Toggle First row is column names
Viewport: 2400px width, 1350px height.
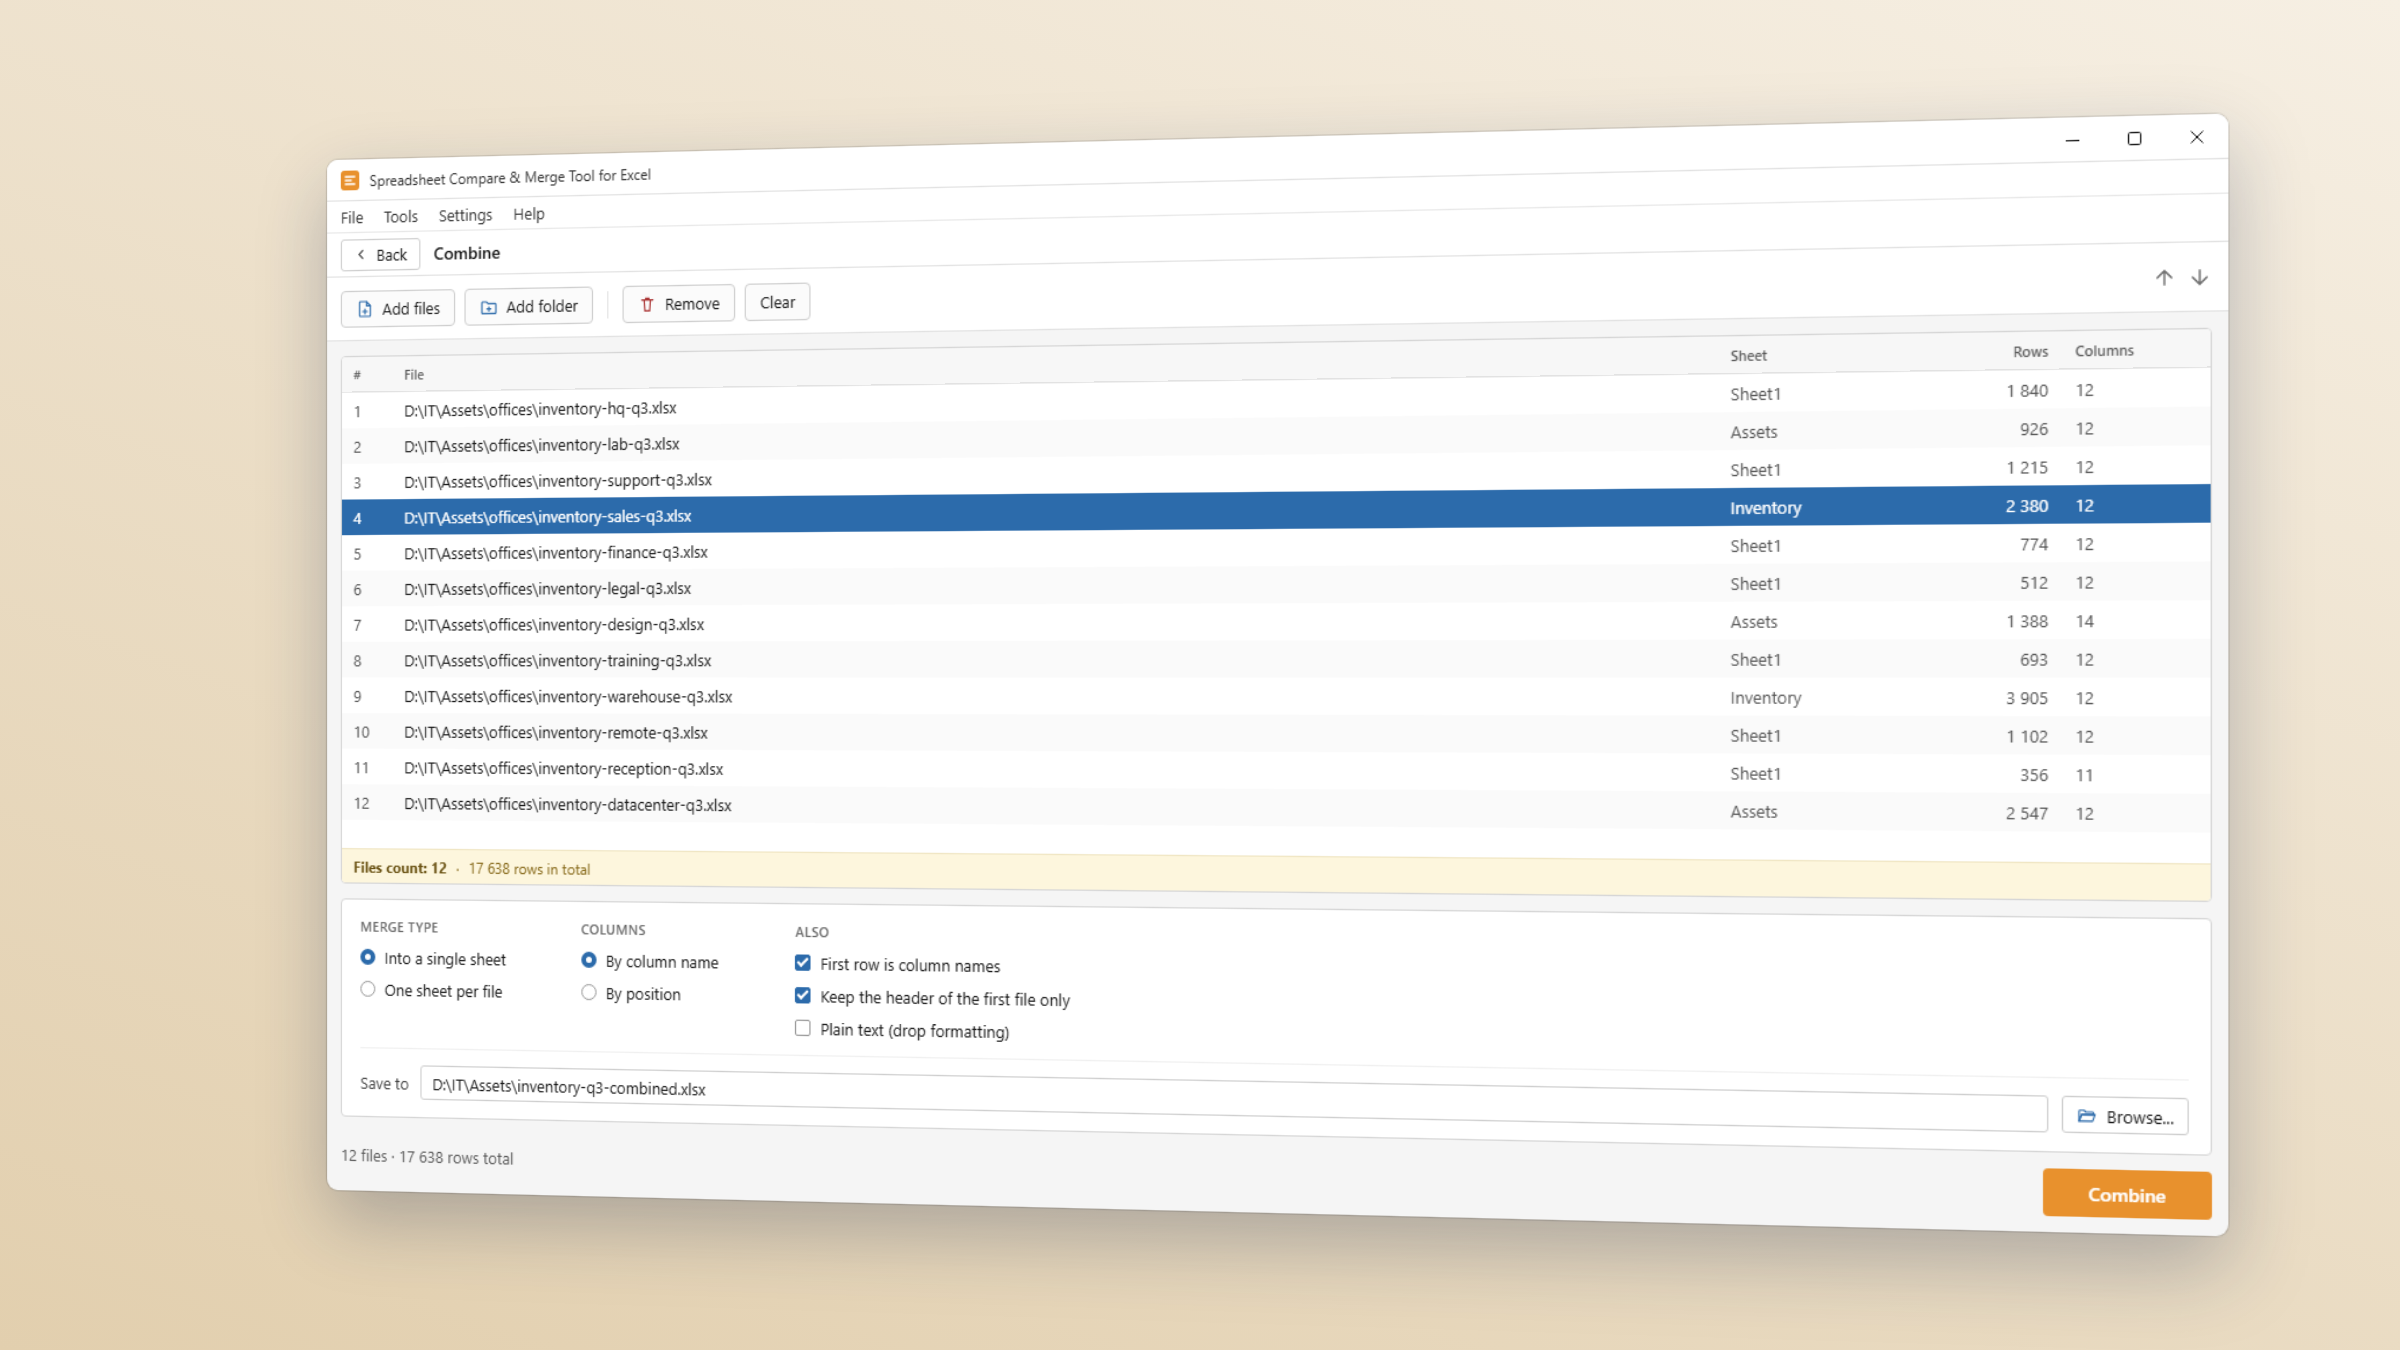[x=898, y=965]
